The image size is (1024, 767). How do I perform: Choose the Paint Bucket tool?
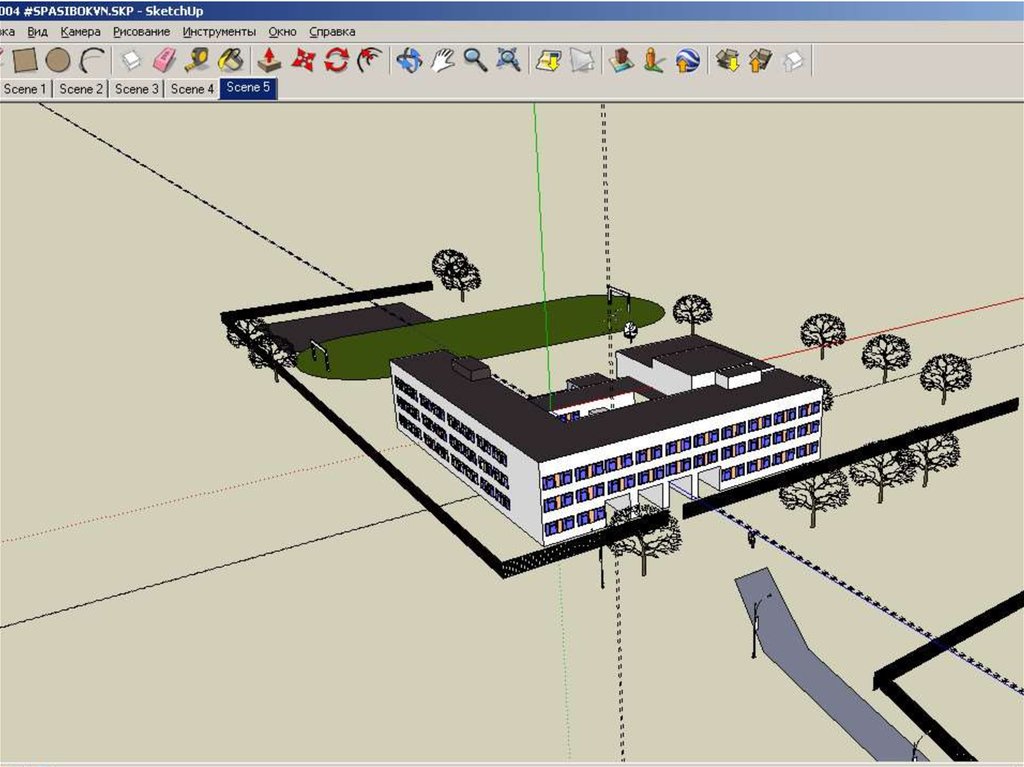(x=230, y=60)
